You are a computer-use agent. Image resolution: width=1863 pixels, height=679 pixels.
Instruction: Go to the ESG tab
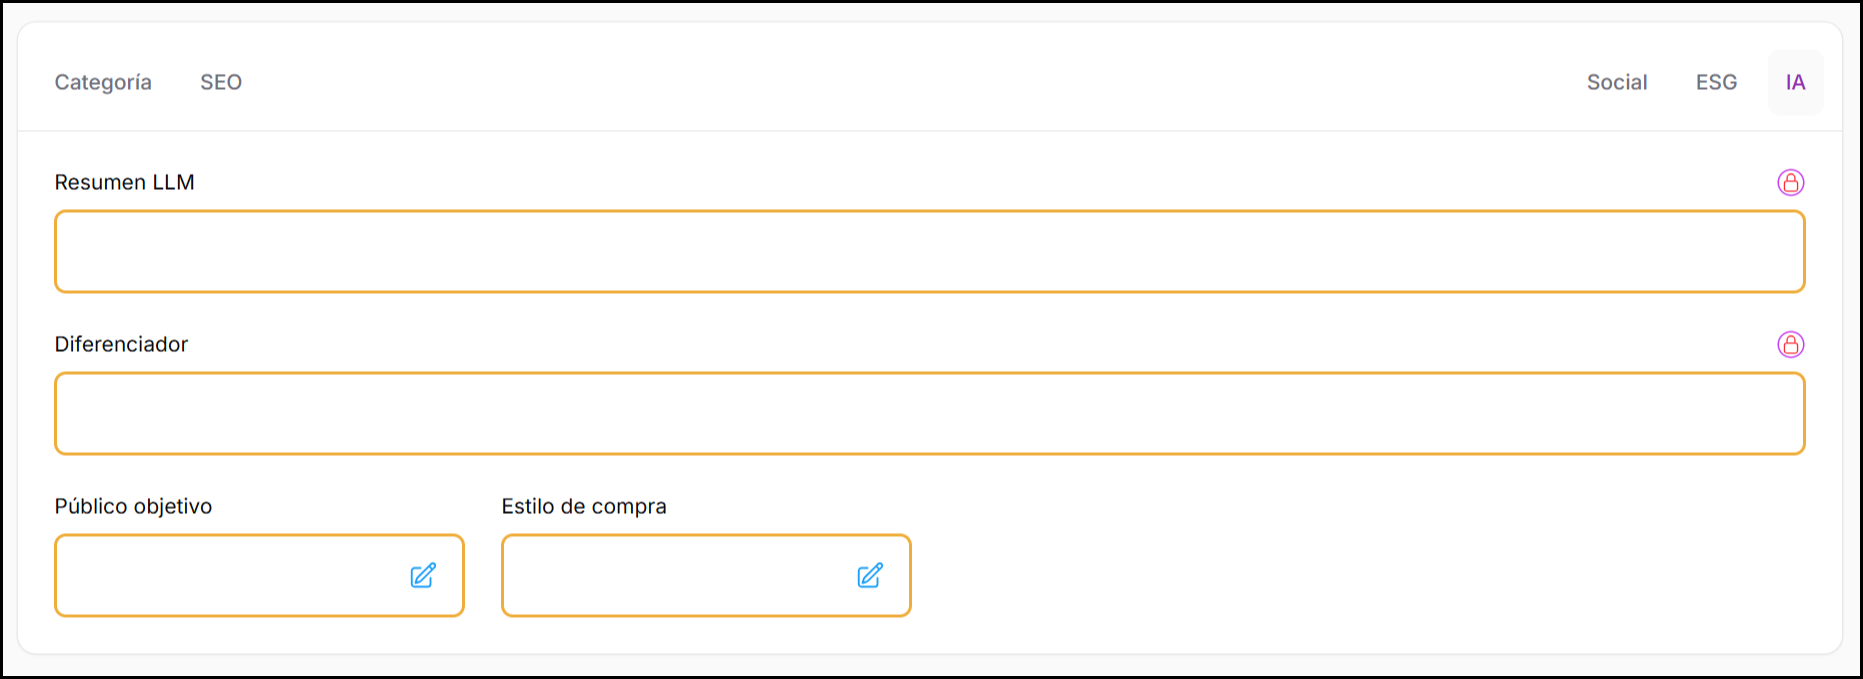click(1716, 82)
